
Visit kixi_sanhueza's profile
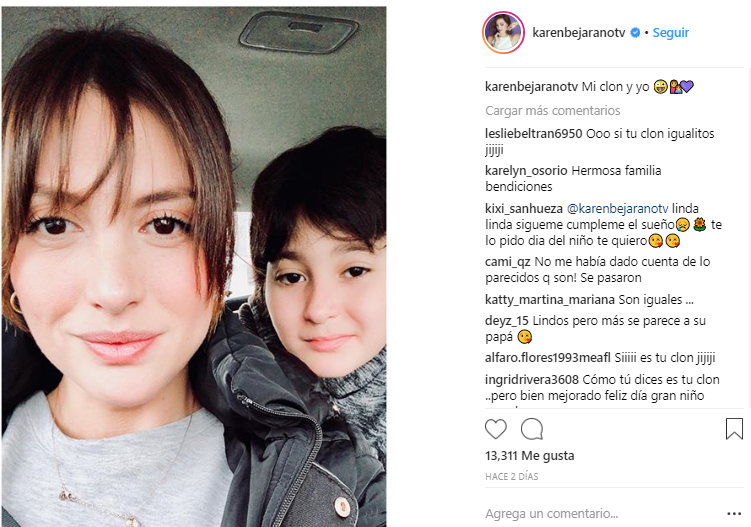524,209
